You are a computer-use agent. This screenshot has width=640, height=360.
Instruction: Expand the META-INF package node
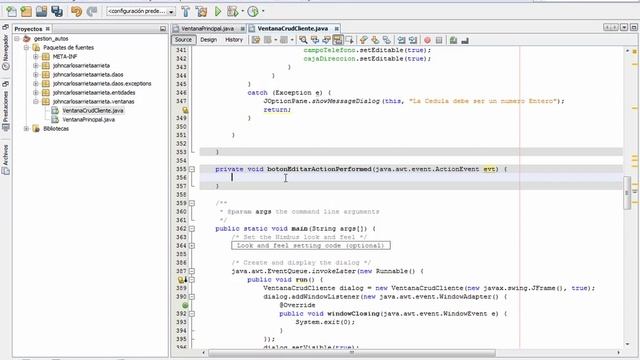[x=36, y=57]
